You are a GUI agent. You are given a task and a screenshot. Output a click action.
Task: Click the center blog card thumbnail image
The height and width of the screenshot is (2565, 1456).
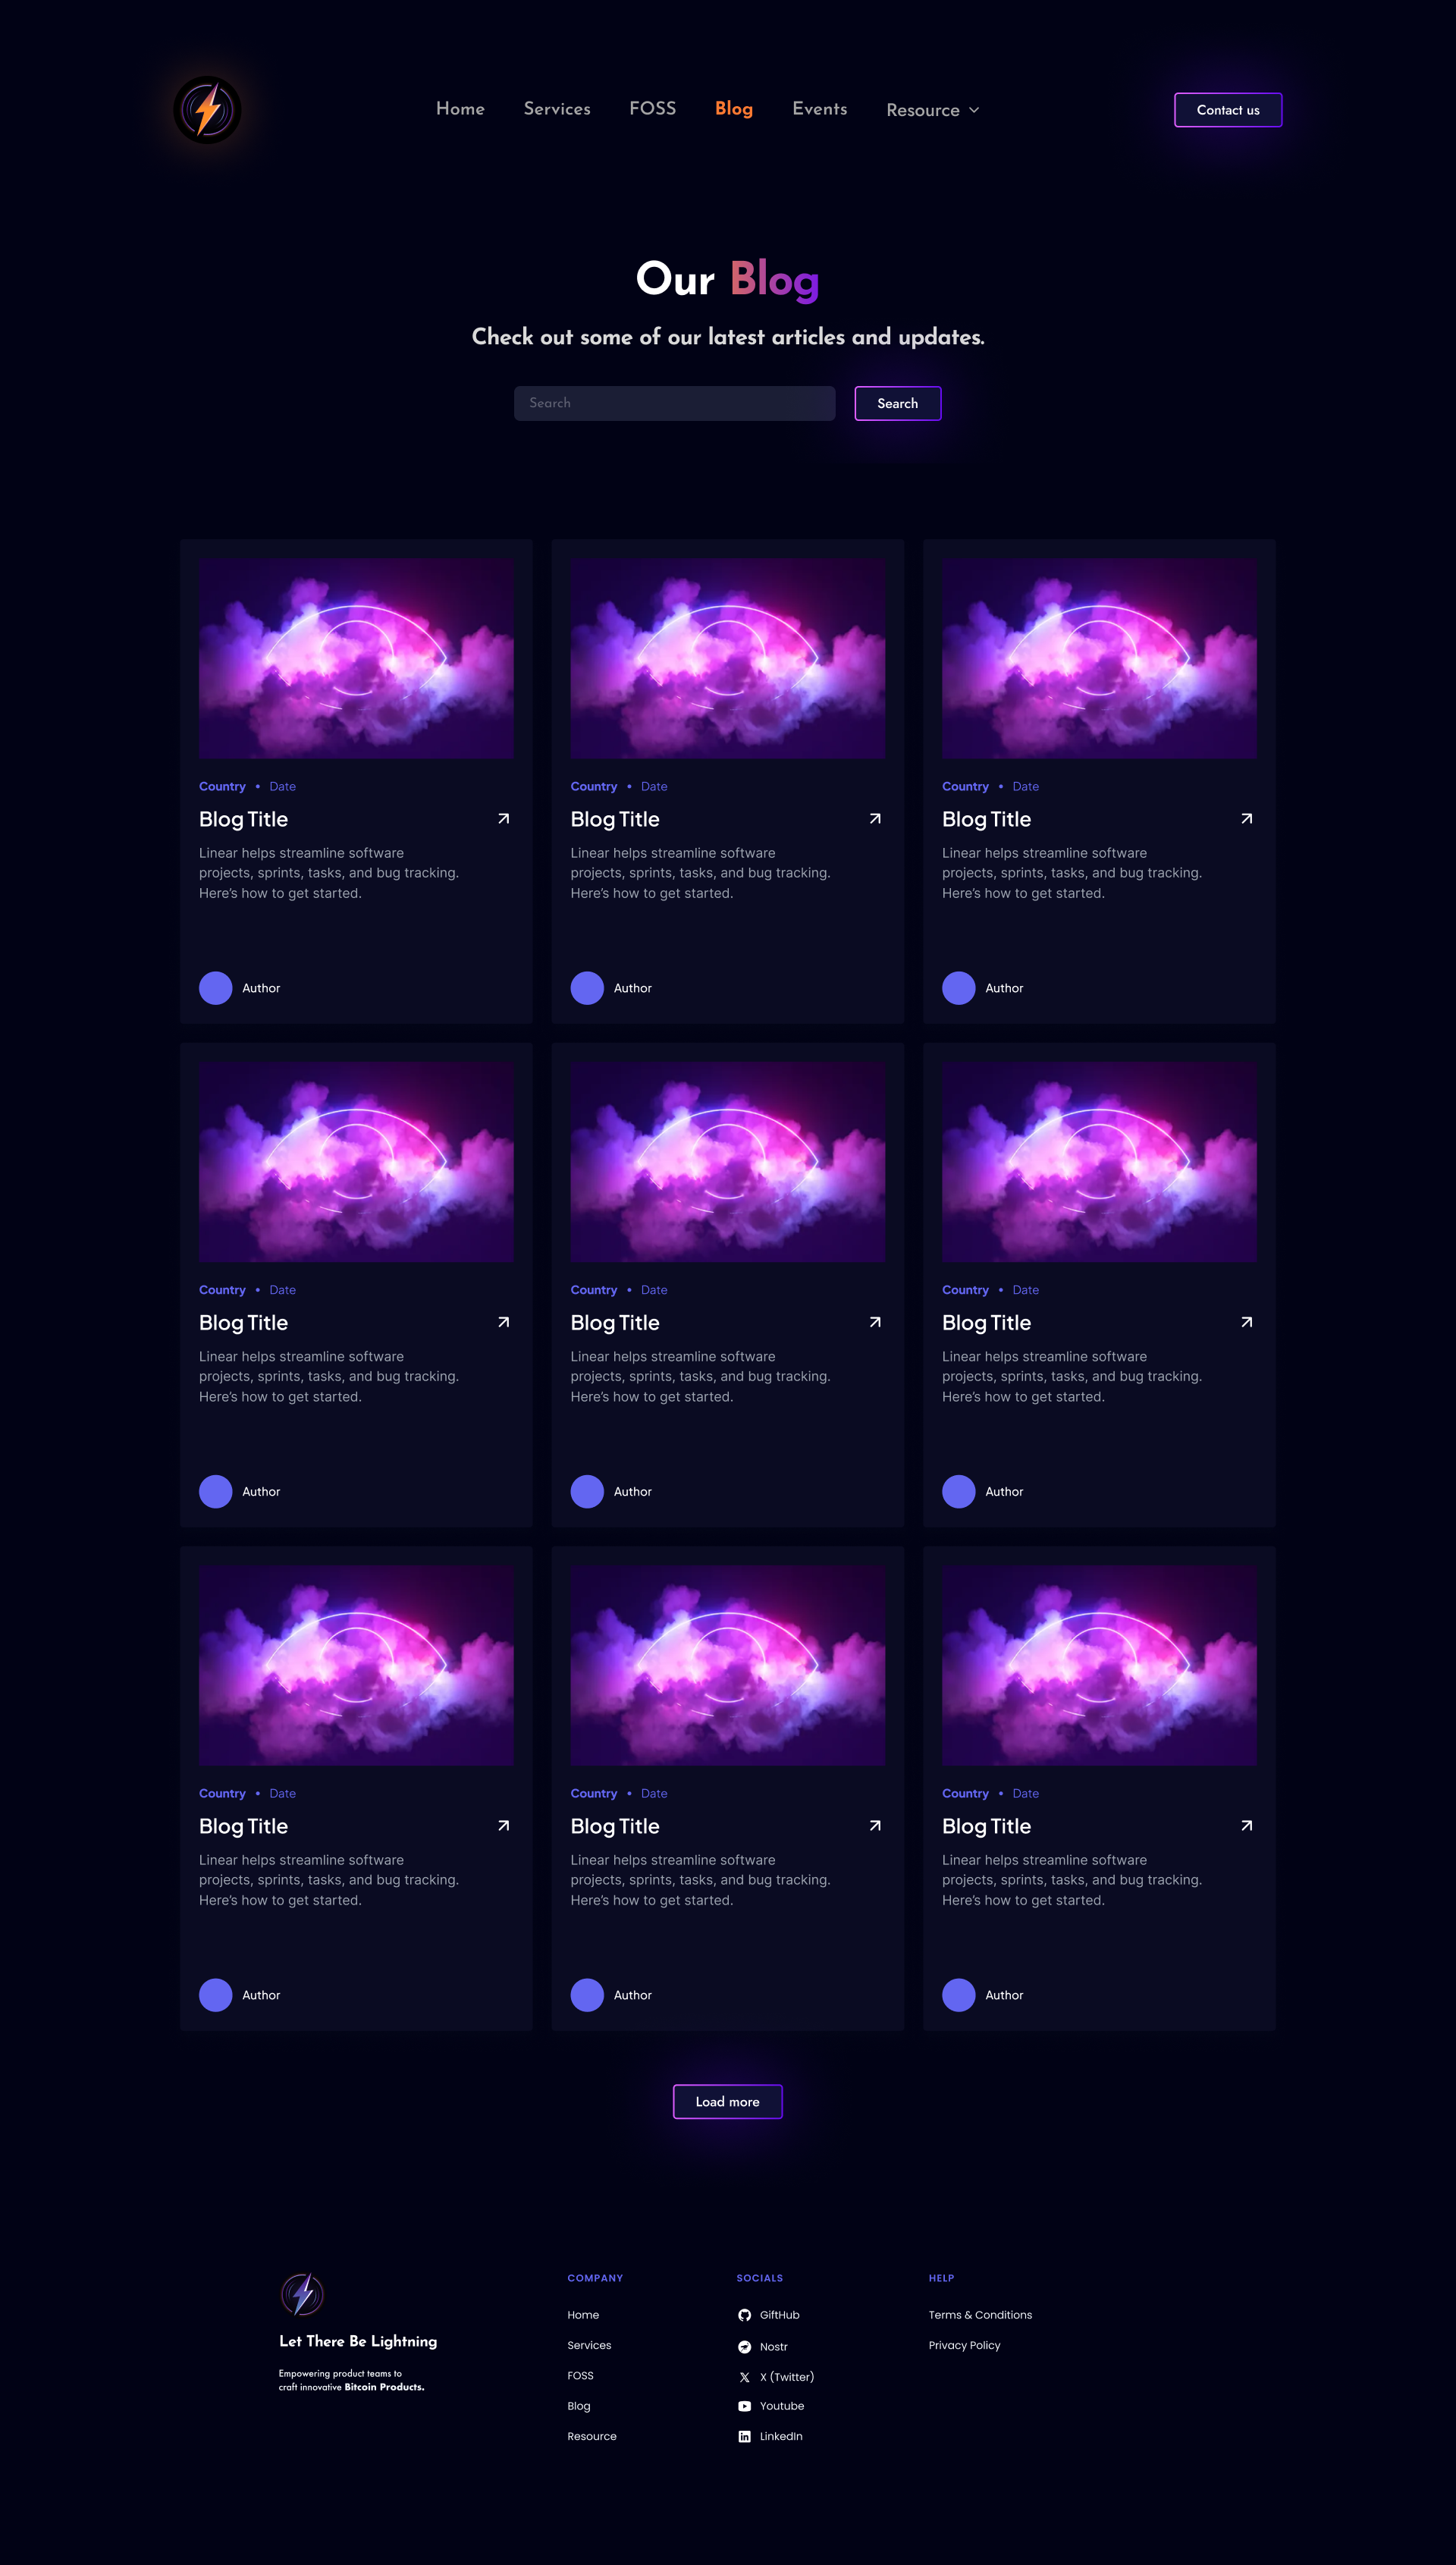[728, 1162]
